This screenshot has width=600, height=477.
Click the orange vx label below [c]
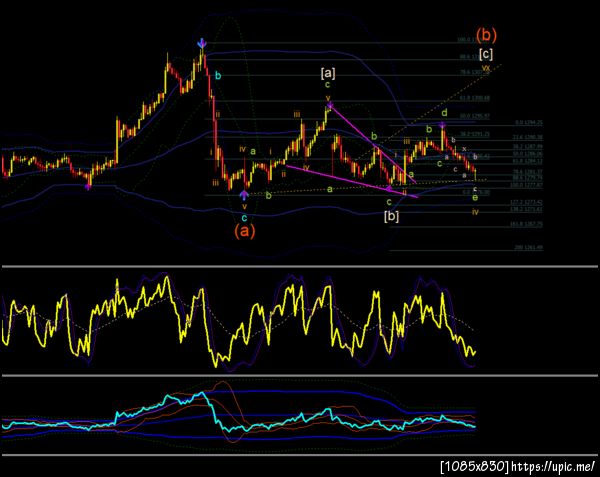tap(486, 68)
